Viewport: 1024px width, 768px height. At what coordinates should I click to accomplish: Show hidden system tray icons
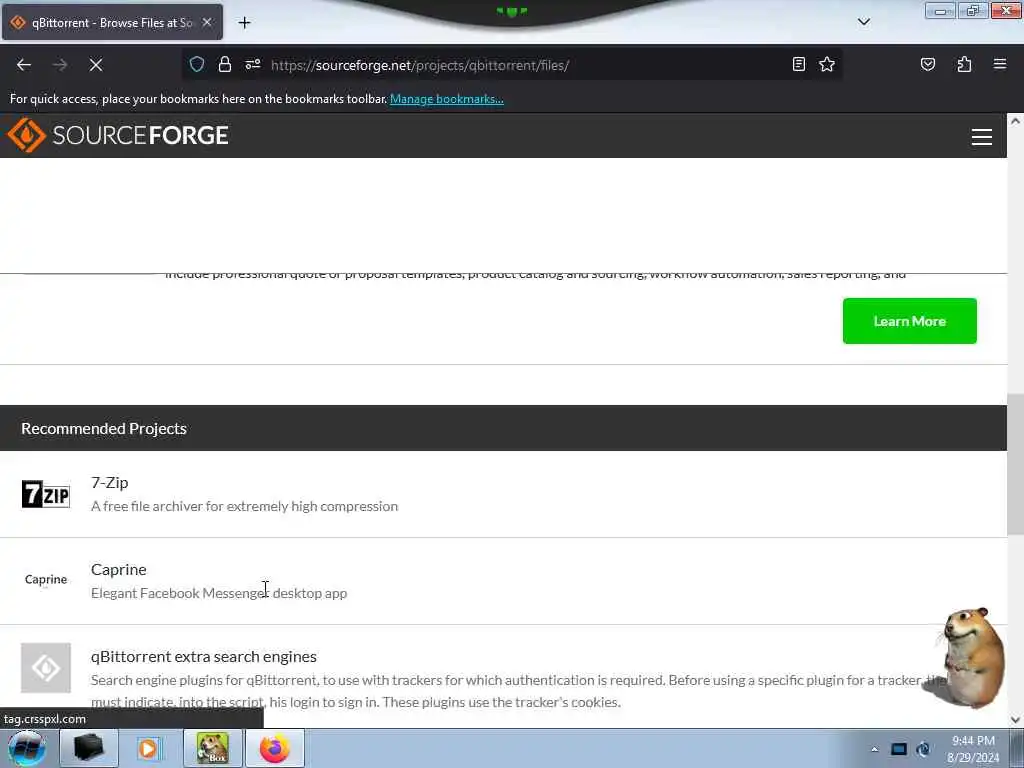pyautogui.click(x=874, y=749)
